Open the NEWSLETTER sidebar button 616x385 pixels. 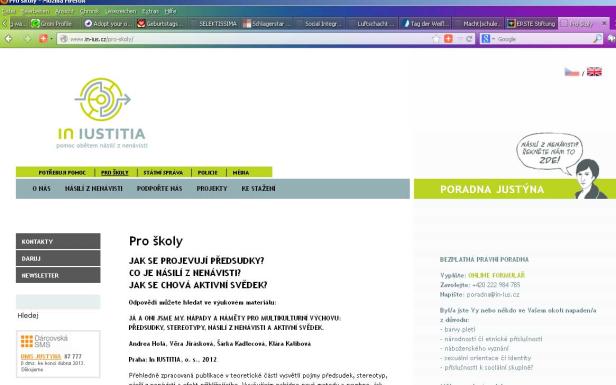(58, 275)
